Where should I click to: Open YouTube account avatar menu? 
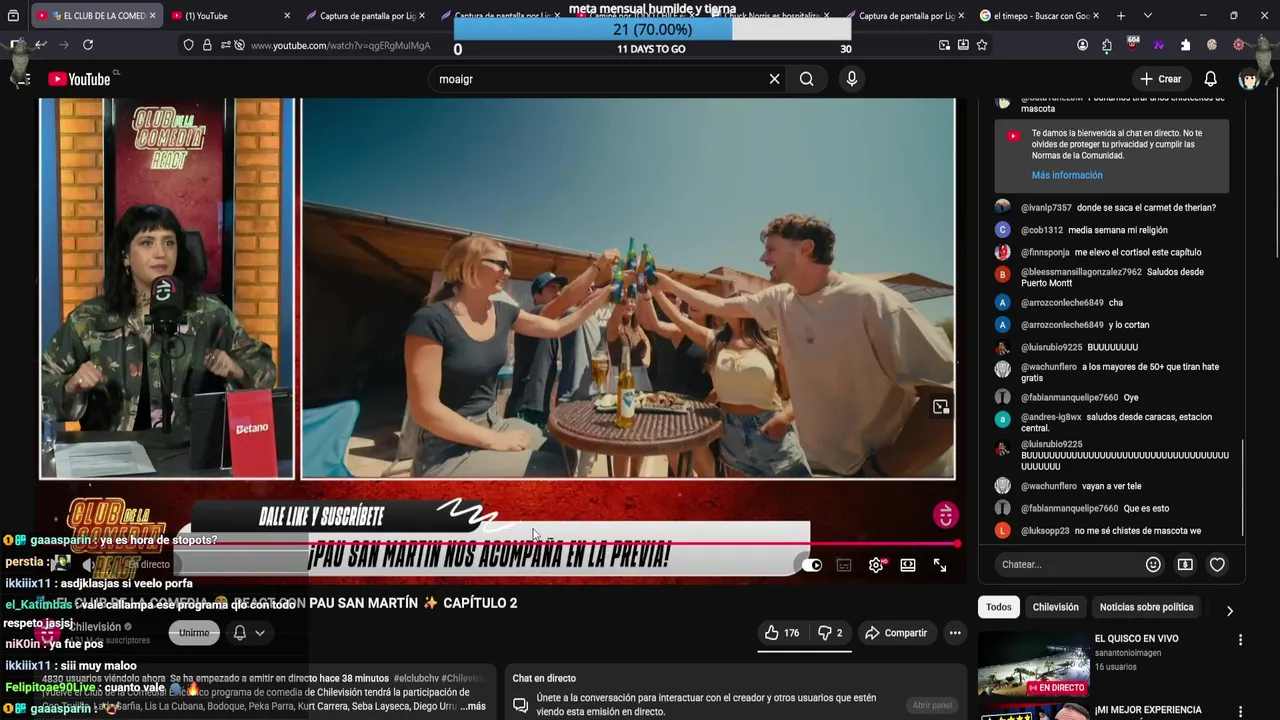click(1249, 79)
